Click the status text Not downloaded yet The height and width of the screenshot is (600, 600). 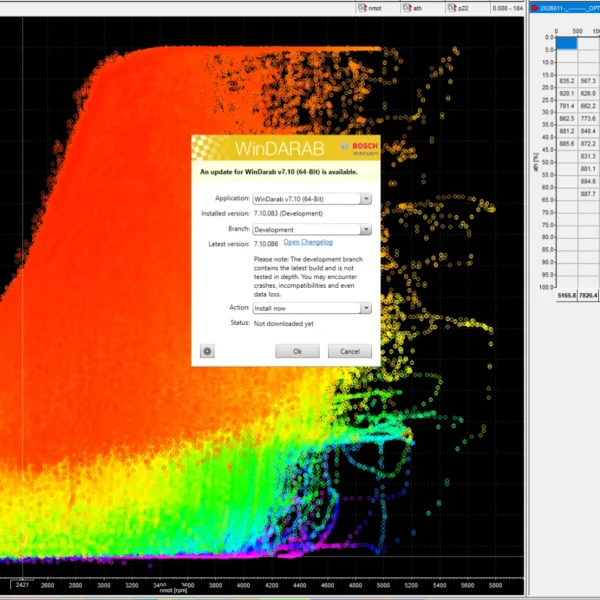pyautogui.click(x=284, y=324)
